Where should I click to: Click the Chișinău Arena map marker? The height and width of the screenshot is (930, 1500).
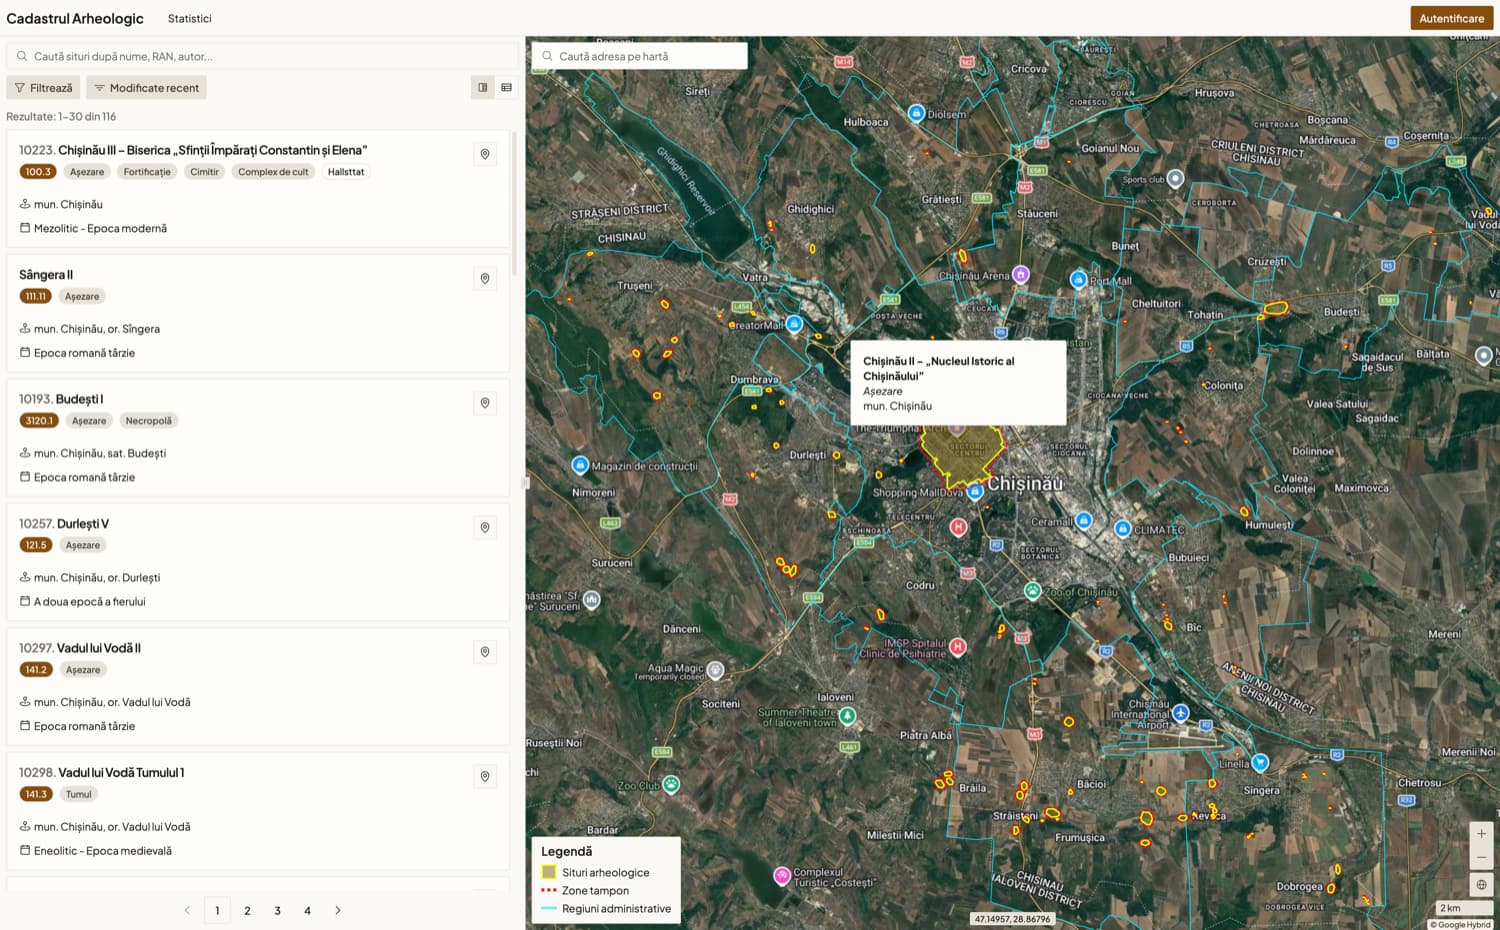coord(1020,273)
